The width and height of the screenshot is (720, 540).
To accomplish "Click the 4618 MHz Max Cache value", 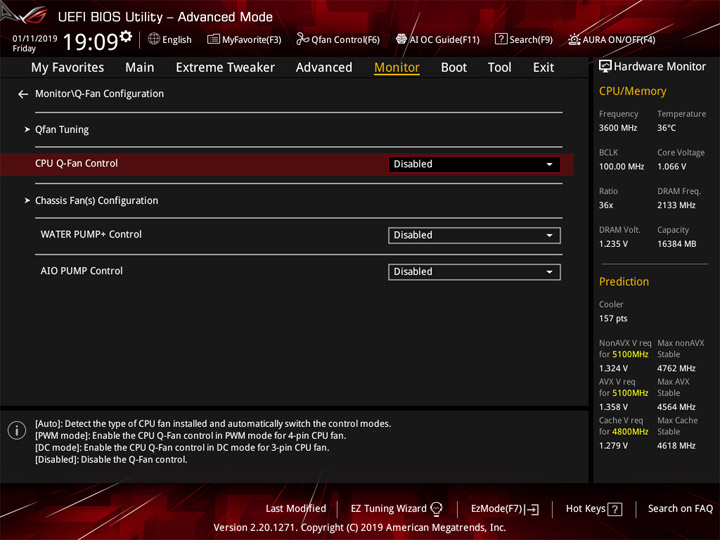I will coord(676,445).
